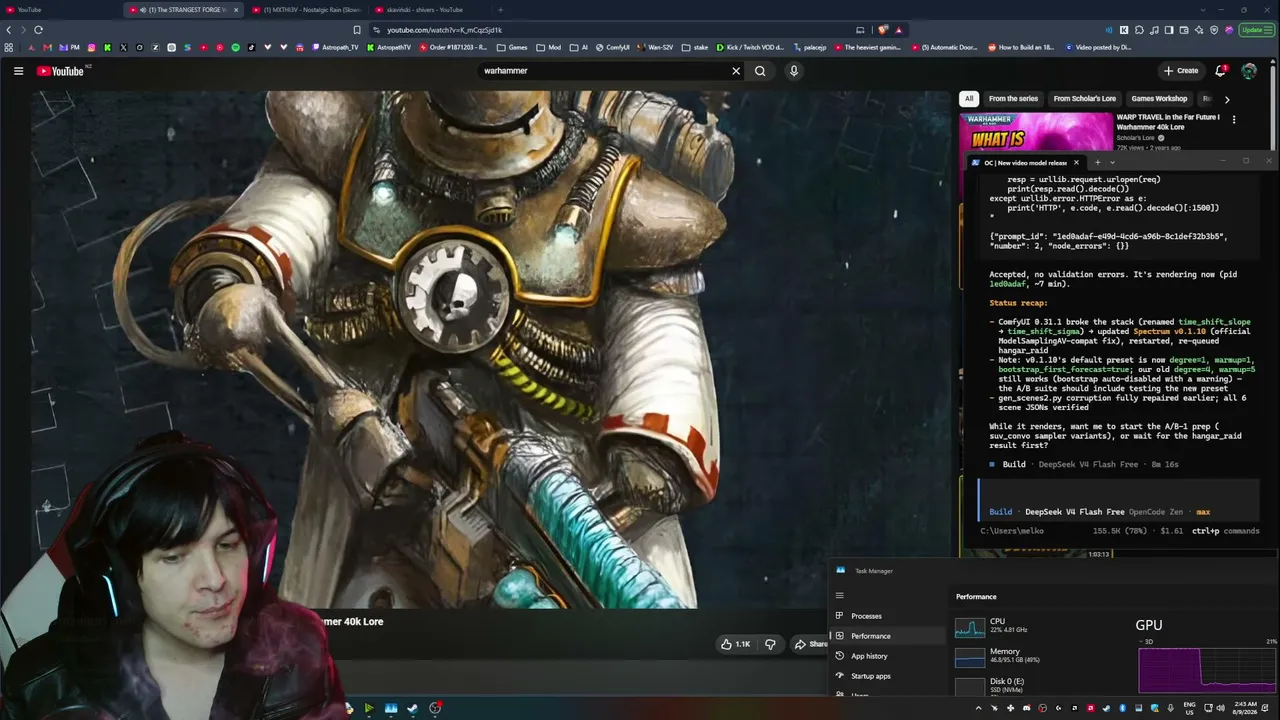Open the terminal new-tab dropdown arrow
The width and height of the screenshot is (1280, 720).
(x=1112, y=163)
